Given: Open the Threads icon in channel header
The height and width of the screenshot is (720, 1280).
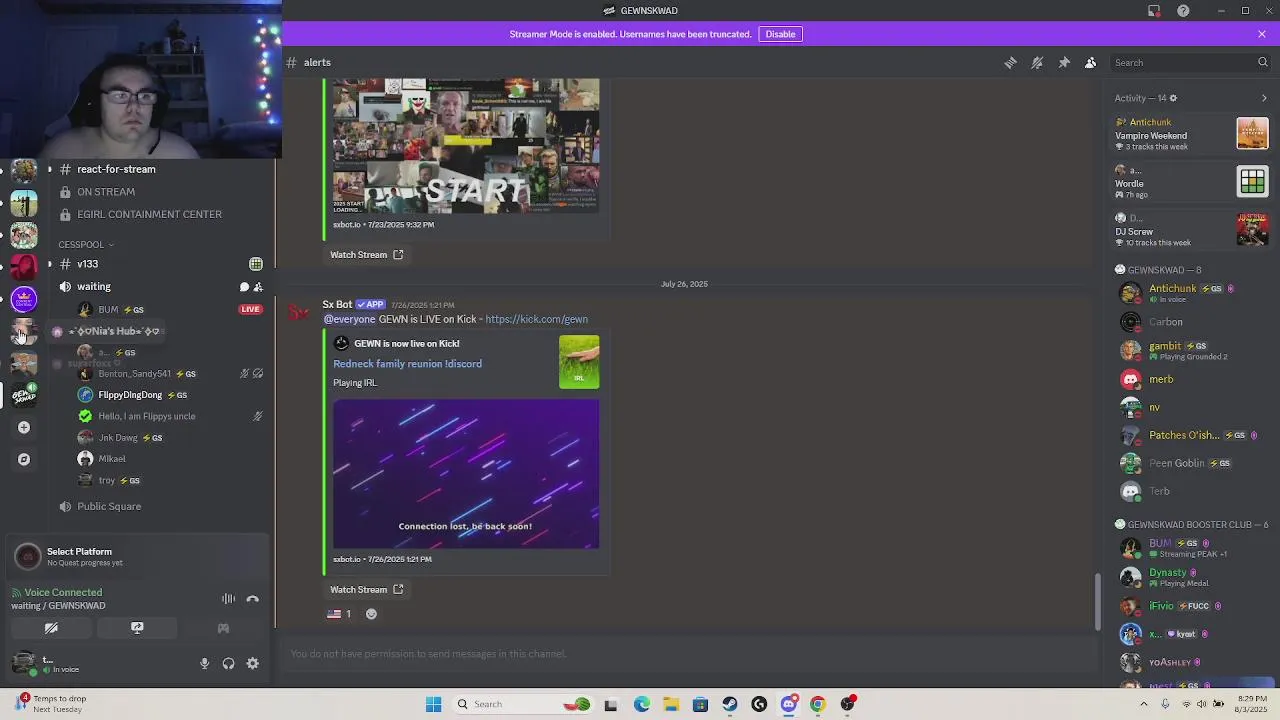Looking at the screenshot, I should point(1010,62).
